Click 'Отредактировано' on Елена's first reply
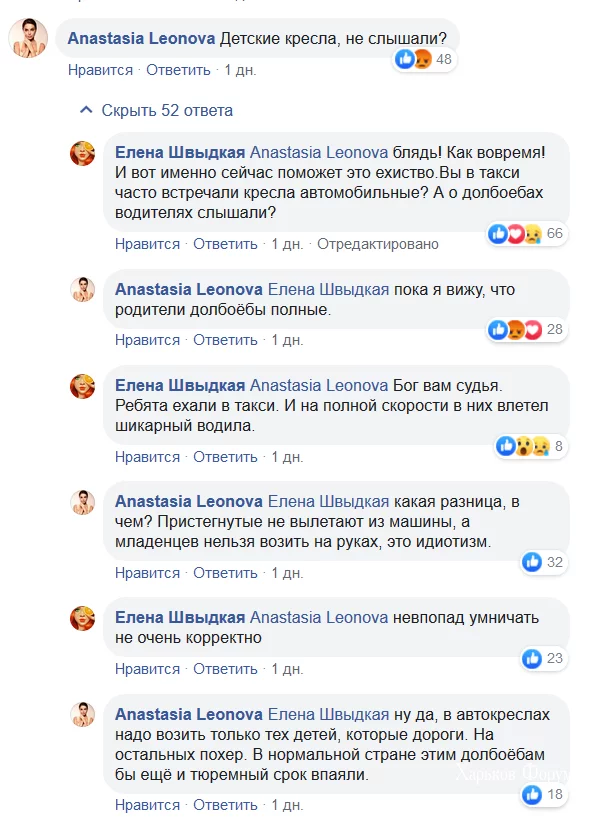 click(x=378, y=244)
